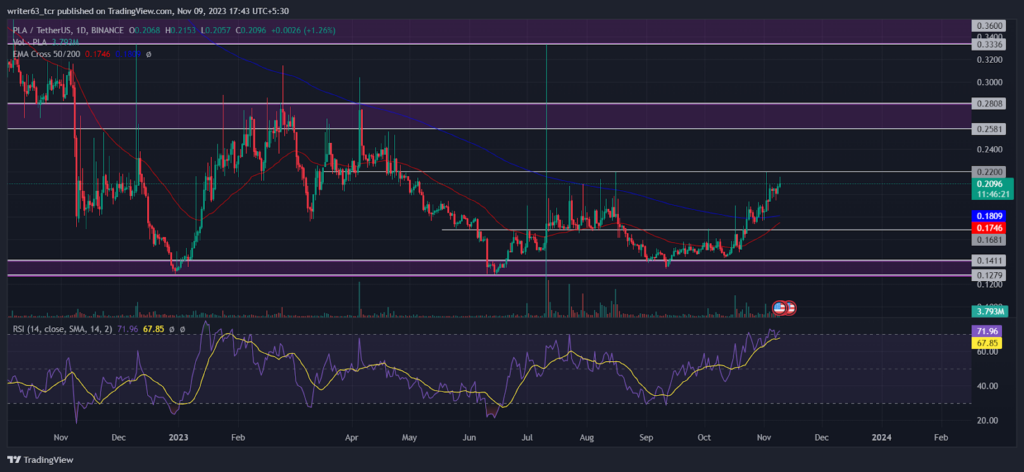
Task: Select the horizontal line drawn at 0.1681
Action: pos(705,230)
